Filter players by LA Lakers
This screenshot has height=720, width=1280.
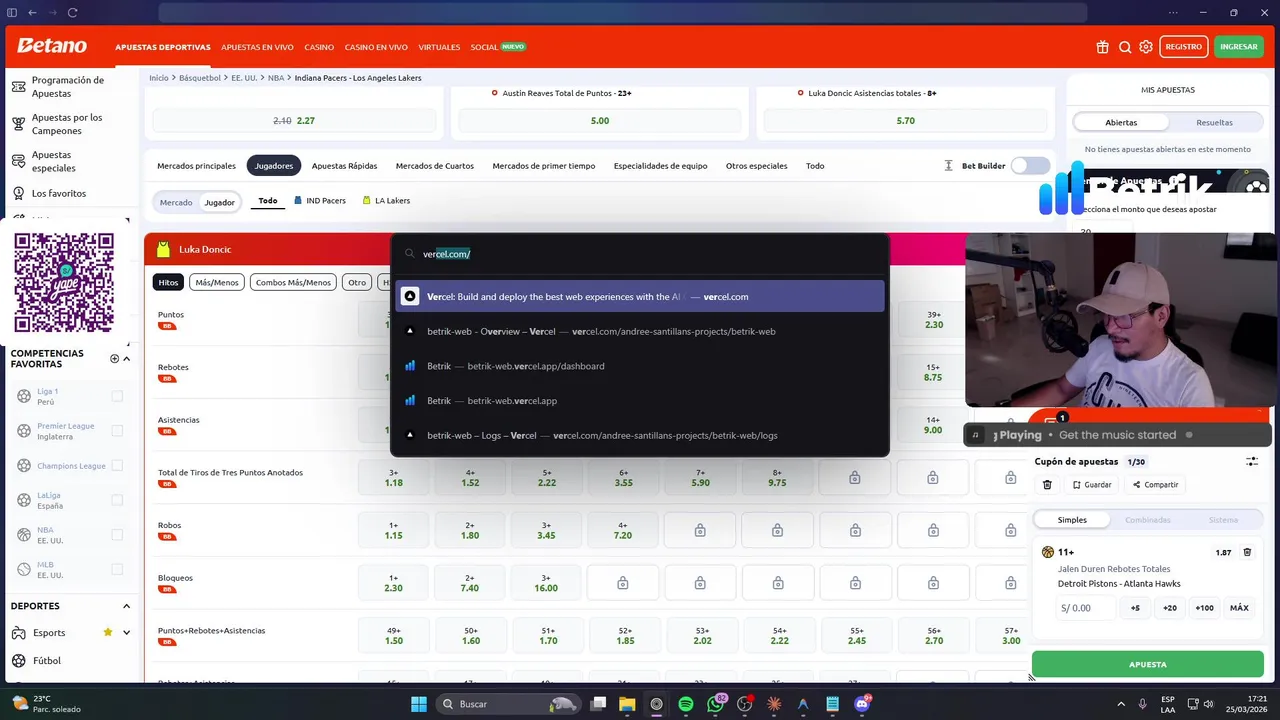386,201
